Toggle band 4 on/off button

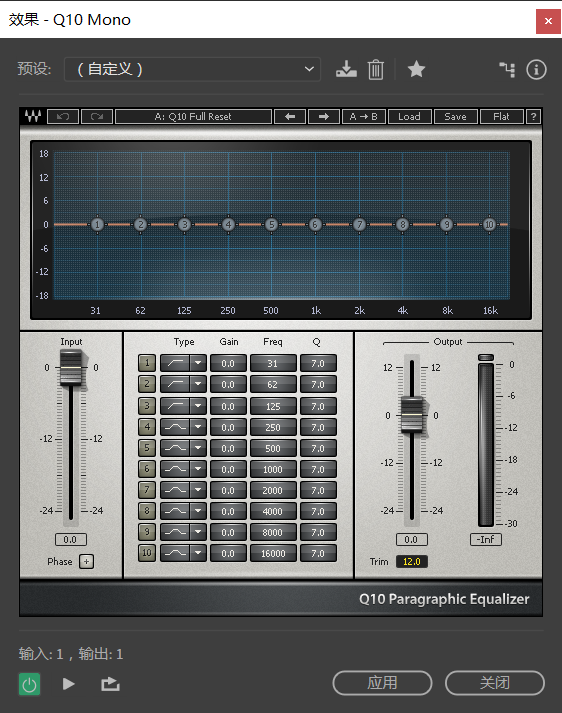pyautogui.click(x=147, y=427)
